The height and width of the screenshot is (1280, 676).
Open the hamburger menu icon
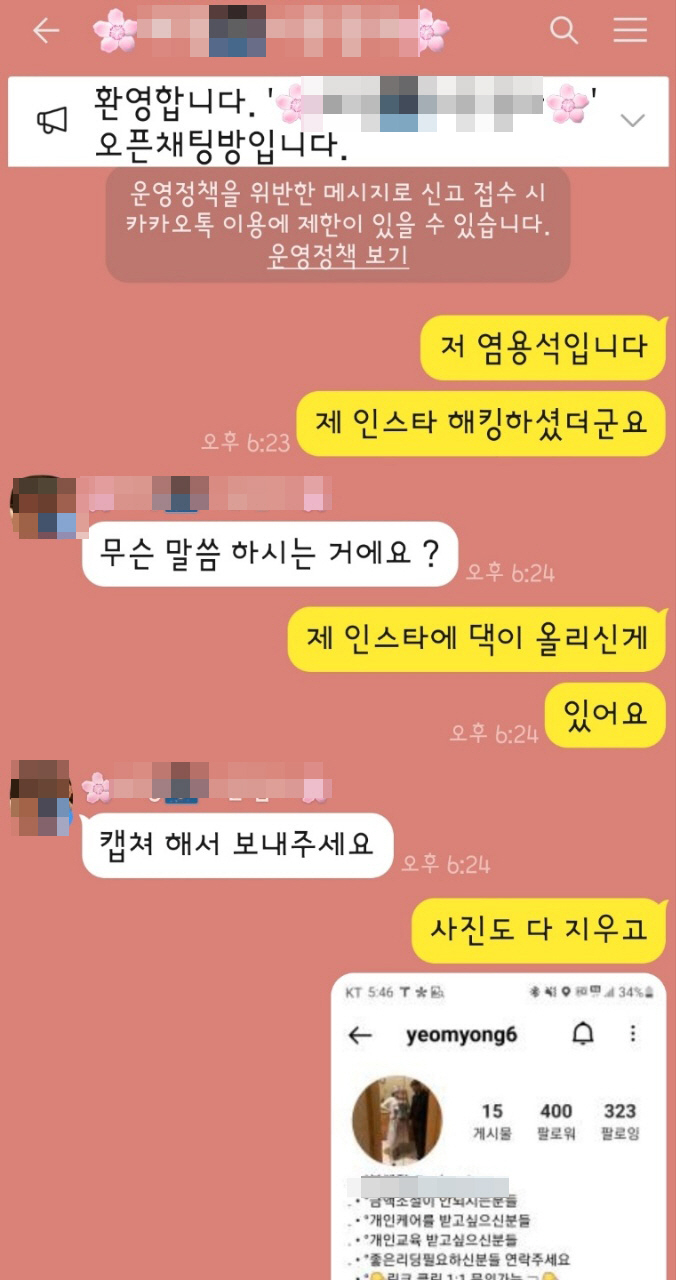630,31
